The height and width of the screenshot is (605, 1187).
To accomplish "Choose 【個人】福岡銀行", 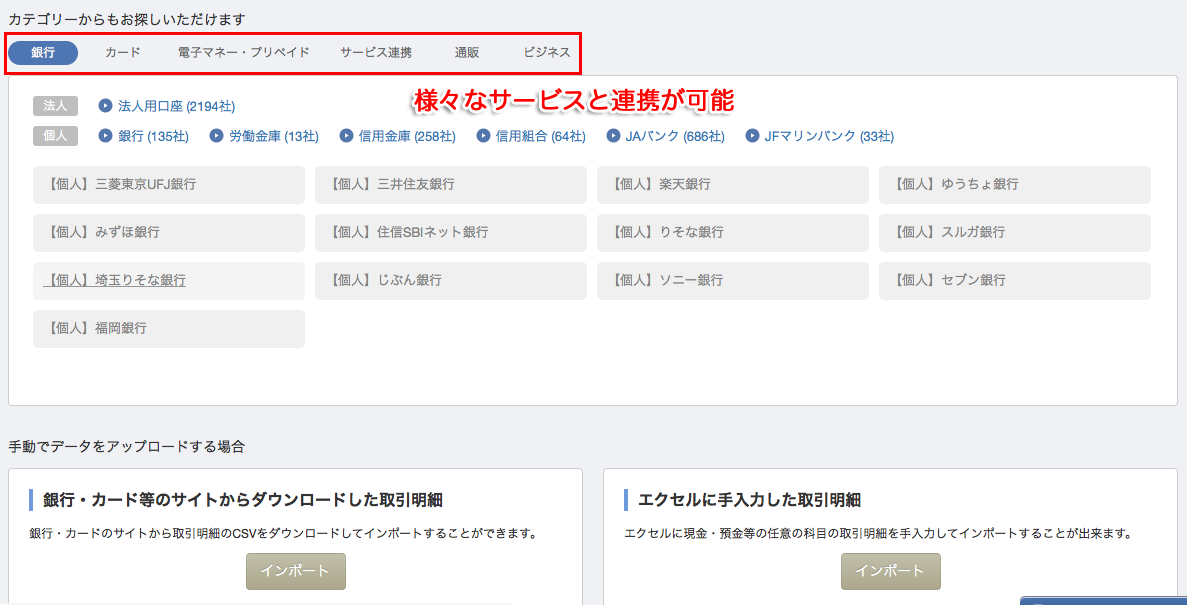I will click(169, 329).
